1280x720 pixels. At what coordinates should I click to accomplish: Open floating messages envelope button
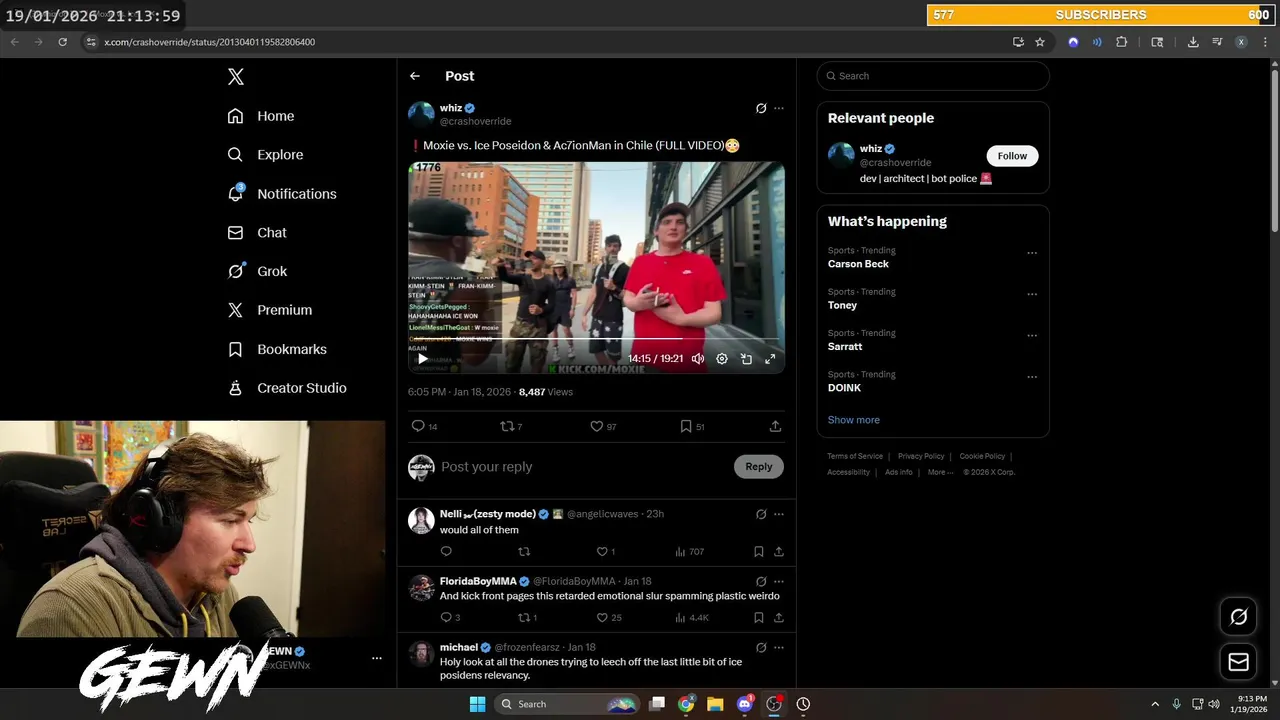(1238, 662)
